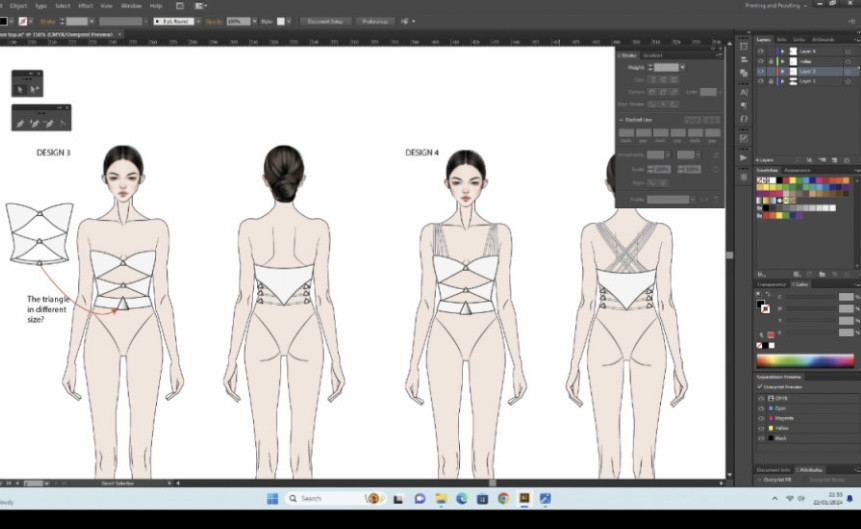
Task: Toggle the Overprint Preview checkbox
Action: 760,386
